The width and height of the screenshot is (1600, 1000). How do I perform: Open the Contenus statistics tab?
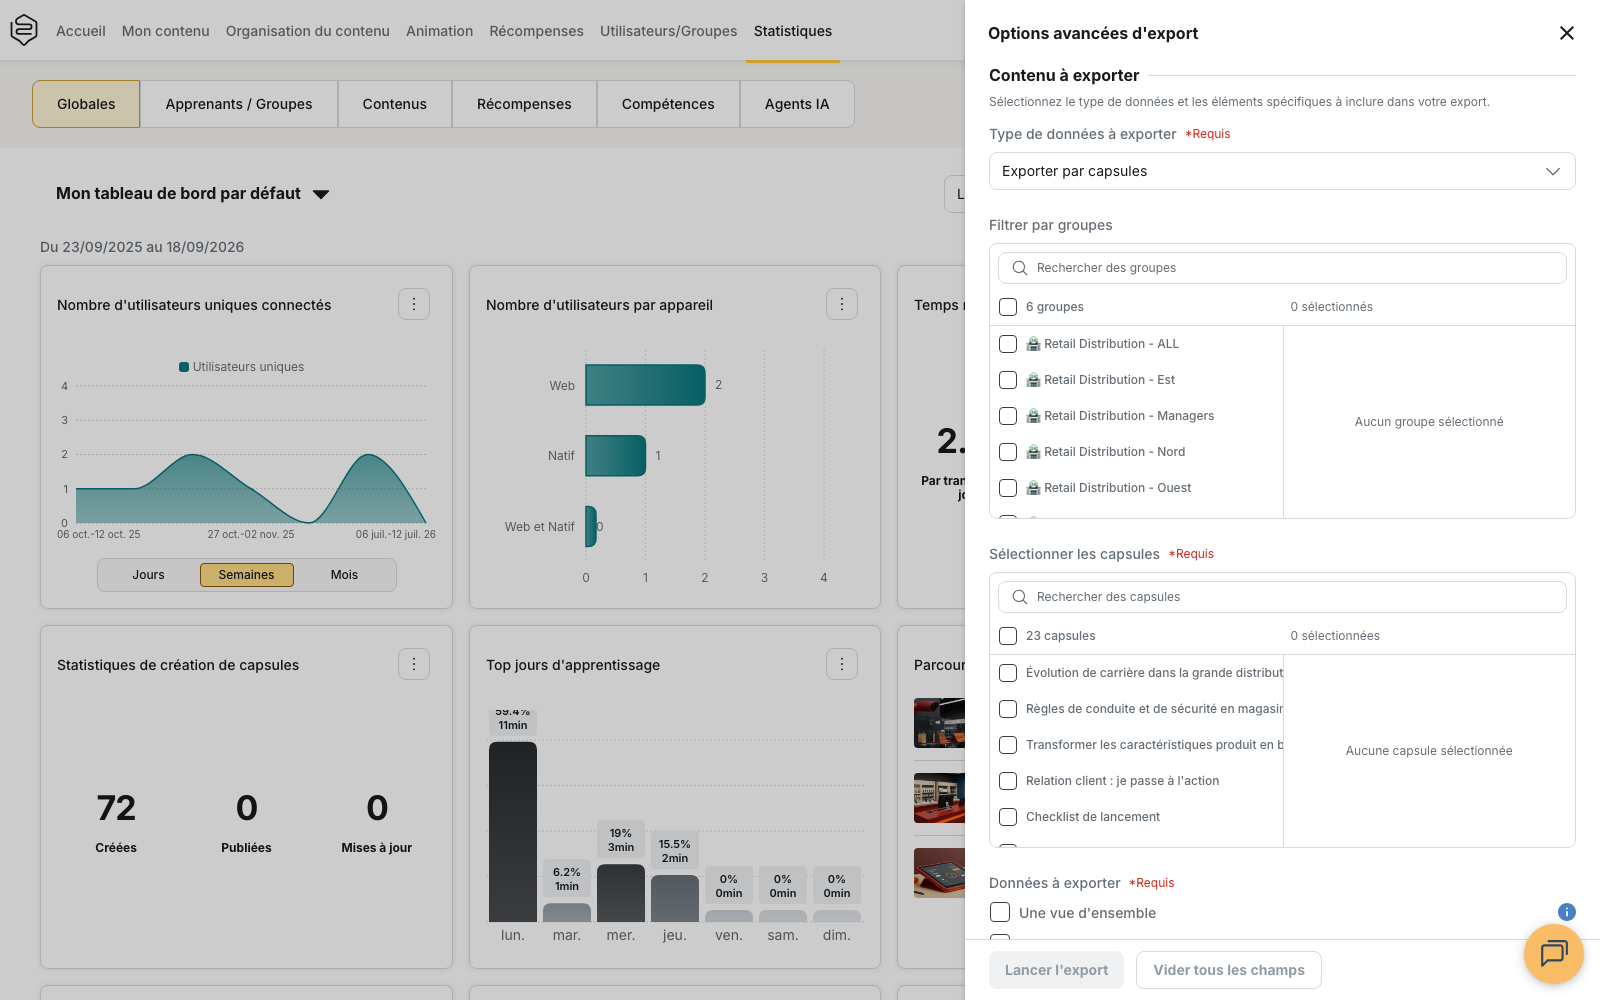pos(395,104)
